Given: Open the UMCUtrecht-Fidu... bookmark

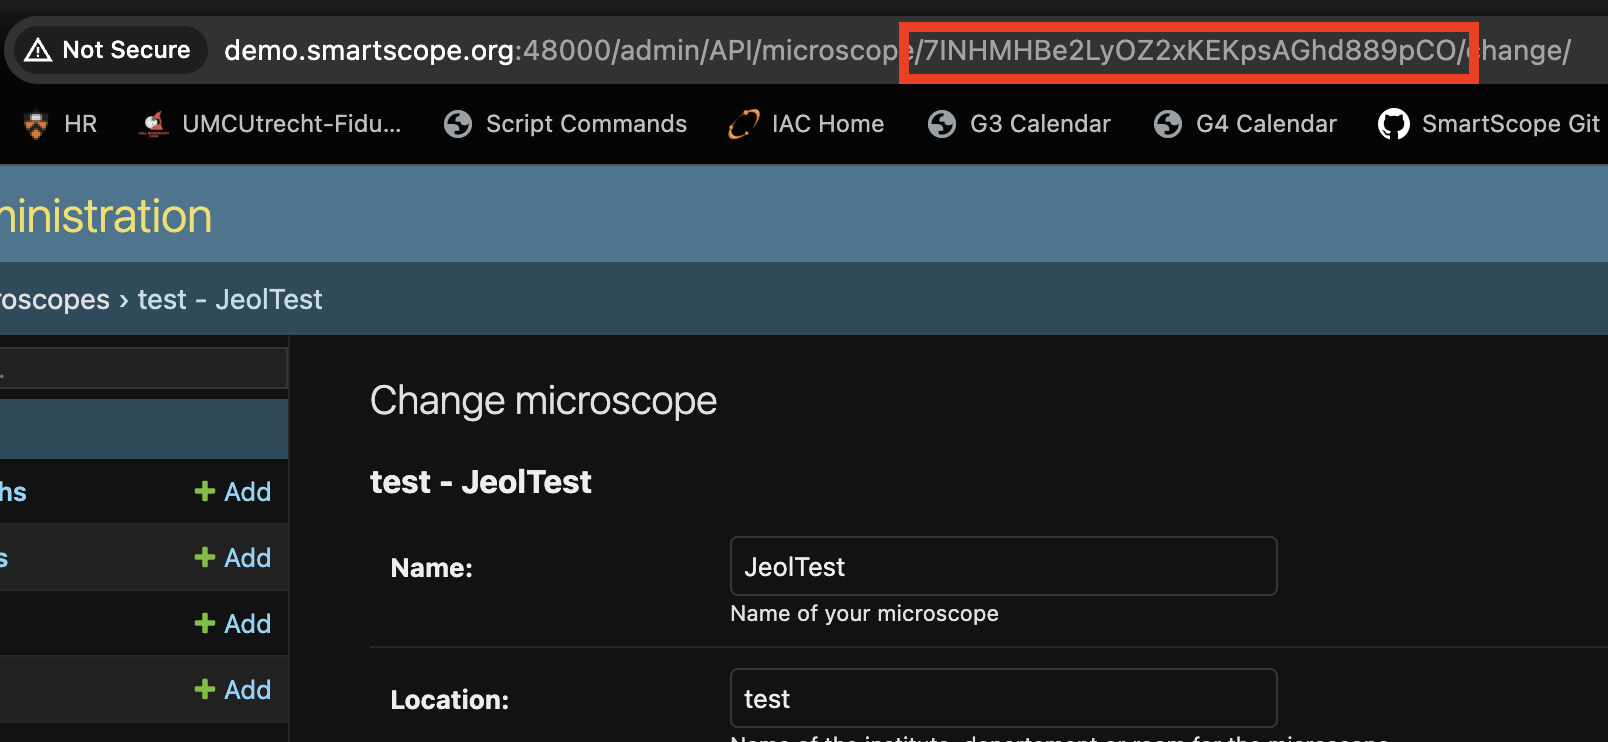Looking at the screenshot, I should tap(270, 124).
